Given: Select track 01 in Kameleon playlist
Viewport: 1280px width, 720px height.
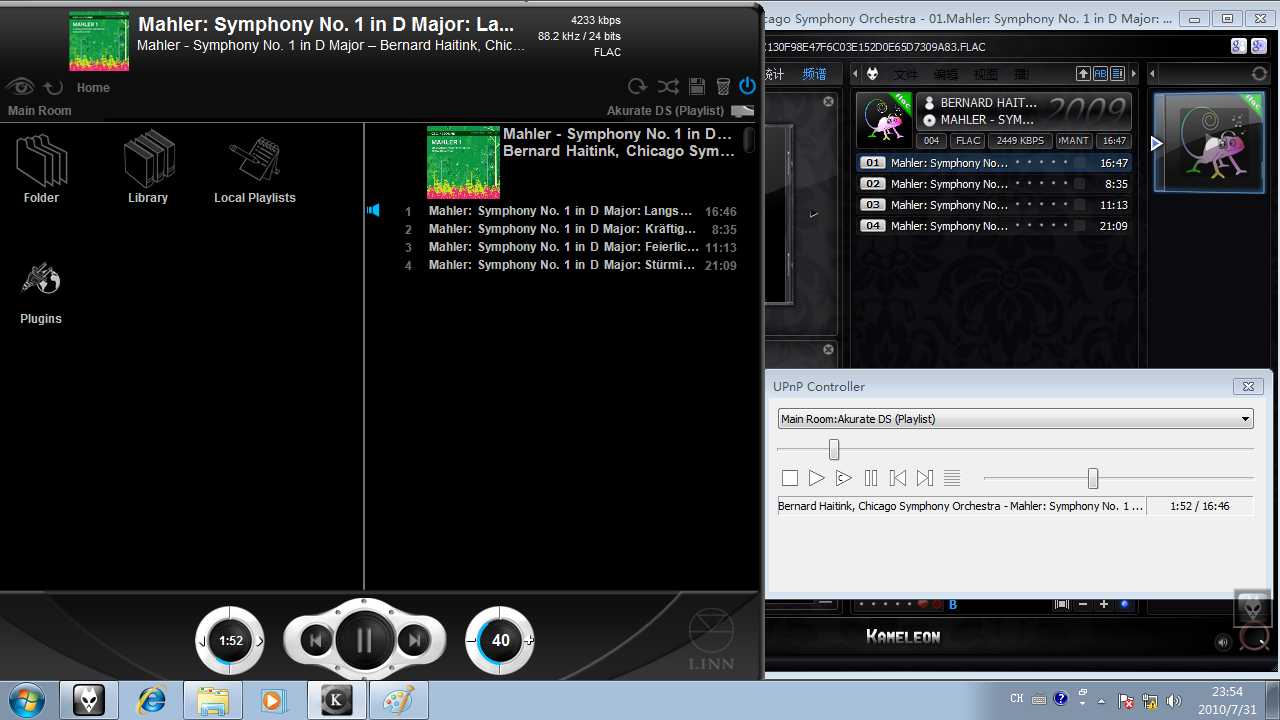Looking at the screenshot, I should point(995,163).
